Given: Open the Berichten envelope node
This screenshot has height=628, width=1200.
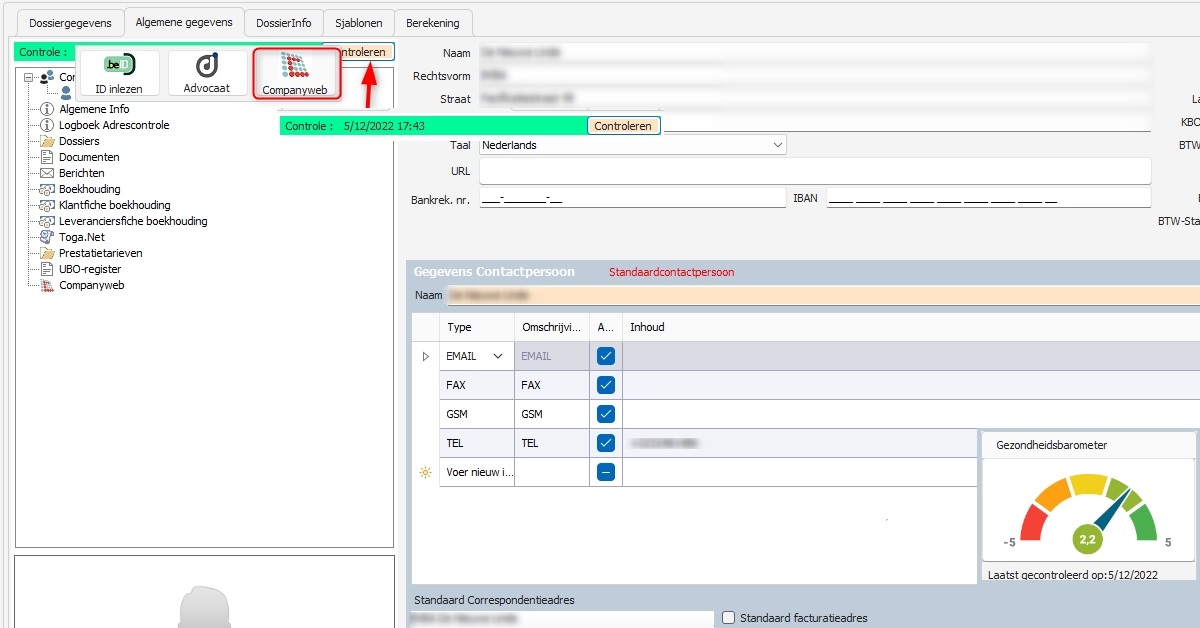Looking at the screenshot, I should point(82,173).
